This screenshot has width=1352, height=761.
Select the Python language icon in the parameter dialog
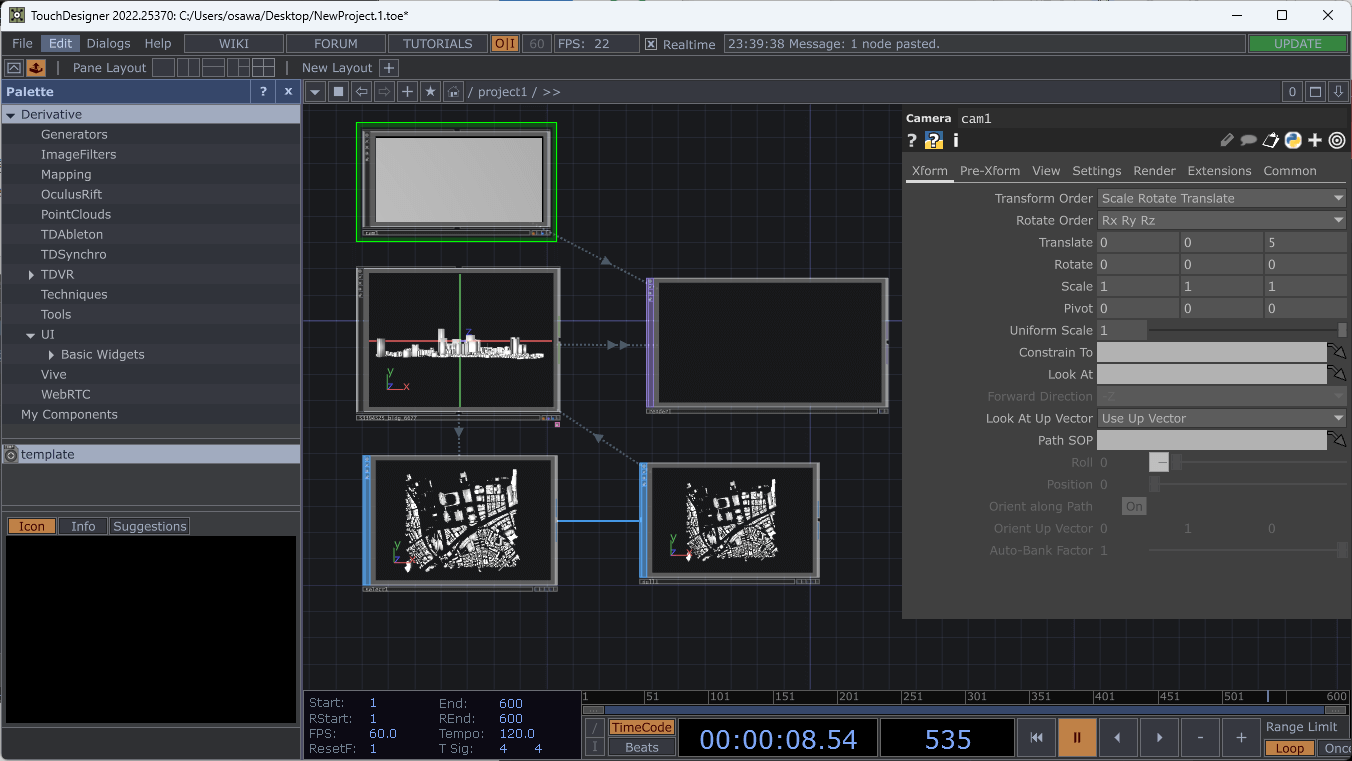coord(1291,140)
